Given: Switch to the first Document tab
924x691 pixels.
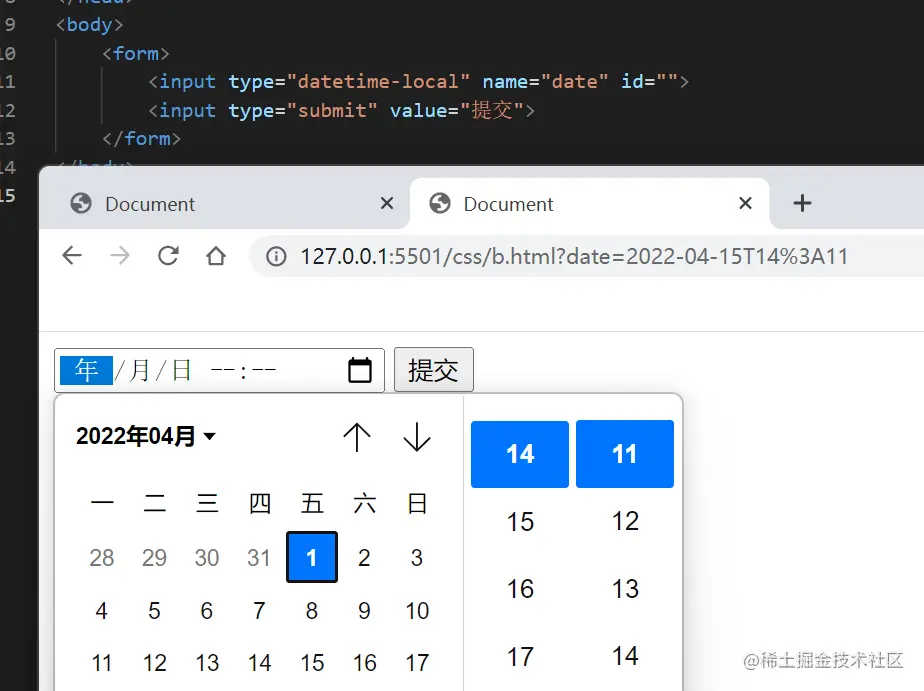Looking at the screenshot, I should 224,203.
